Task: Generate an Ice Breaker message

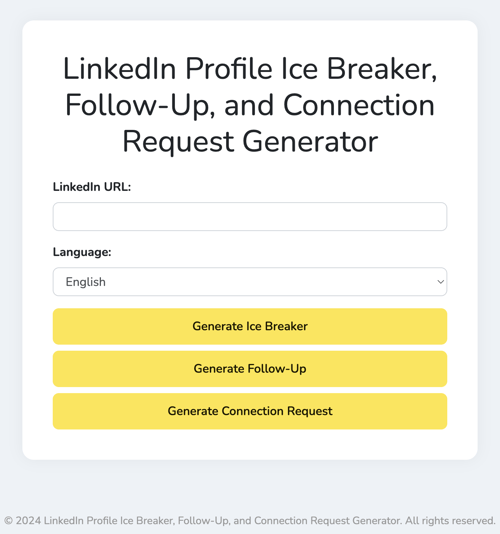Action: [250, 326]
